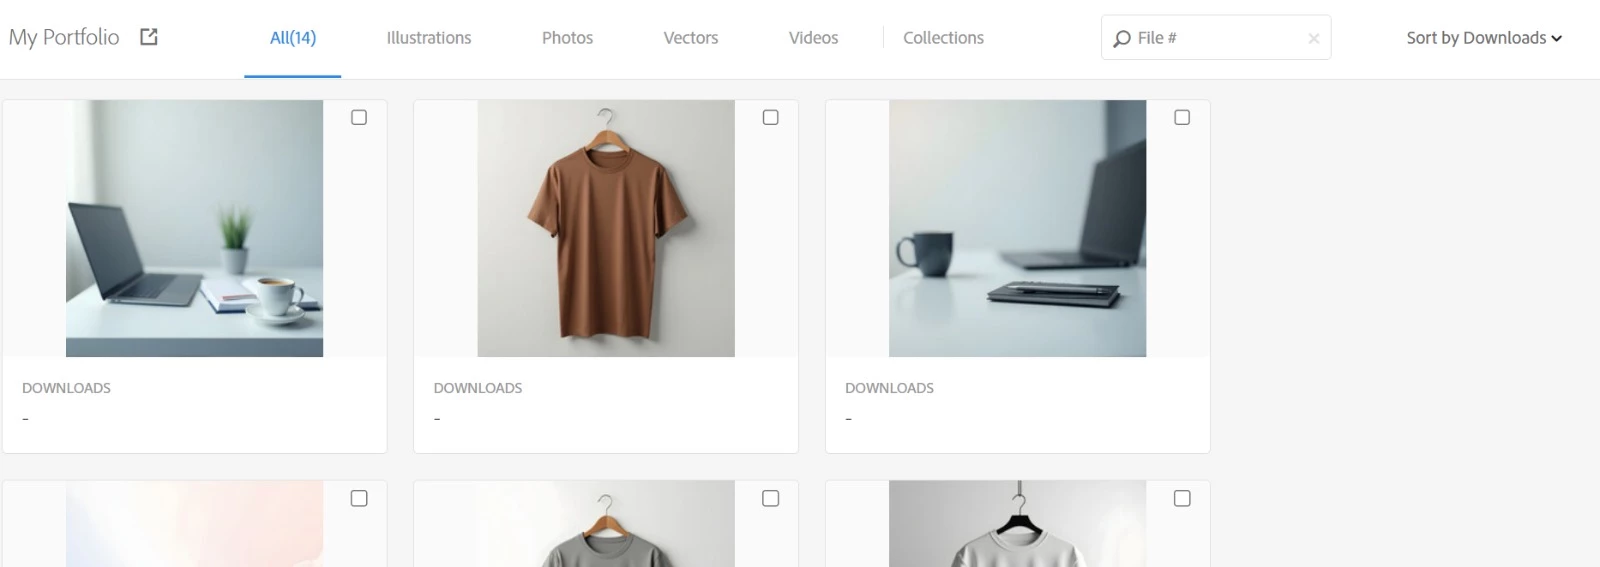Click DOWNLOADS label under dark mug image
Screen dimensions: 1600x567
tap(889, 388)
